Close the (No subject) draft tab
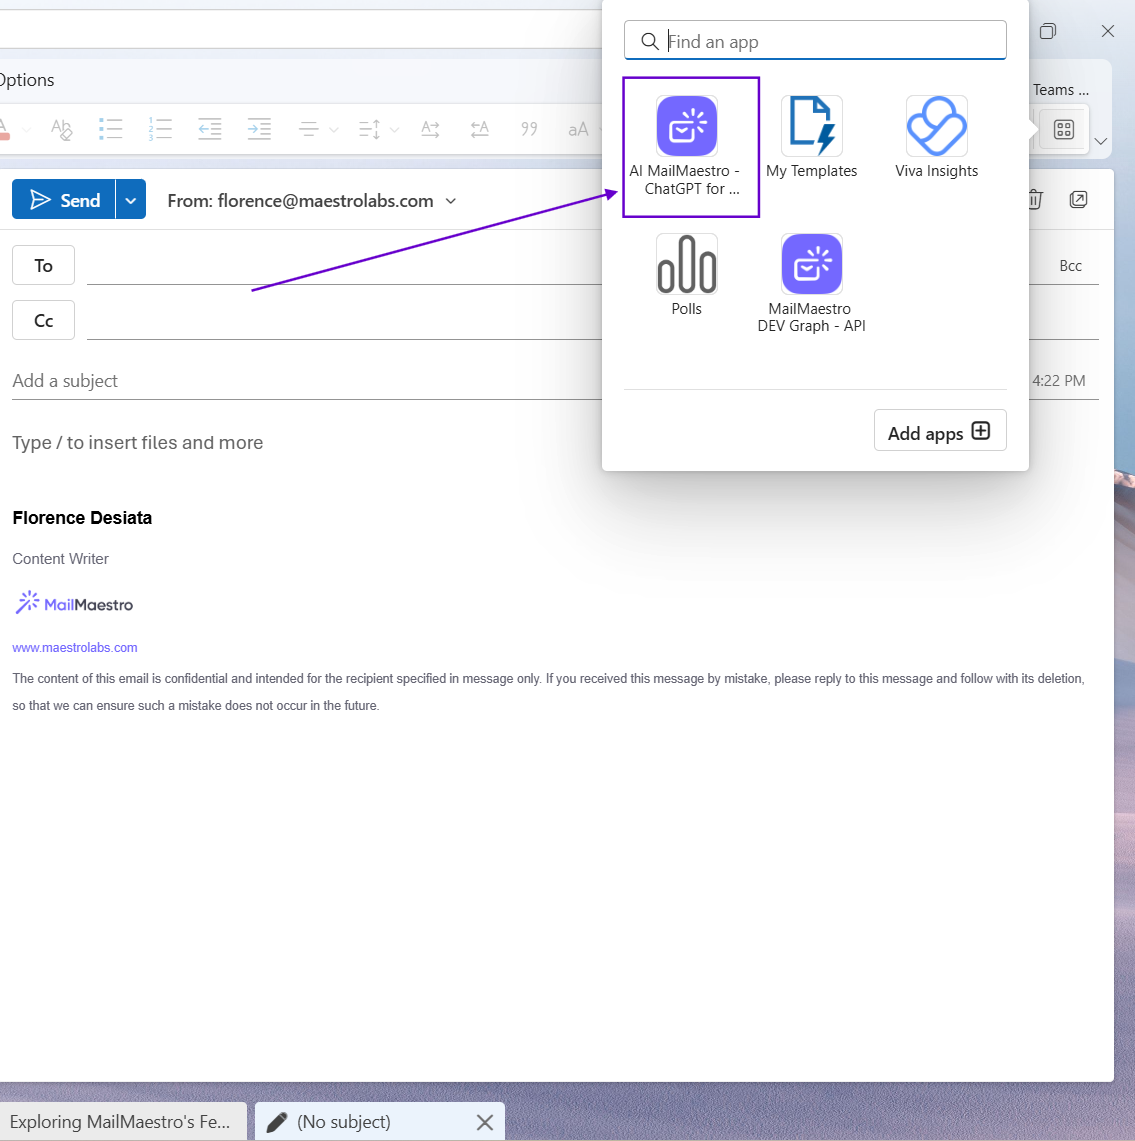 485,1122
